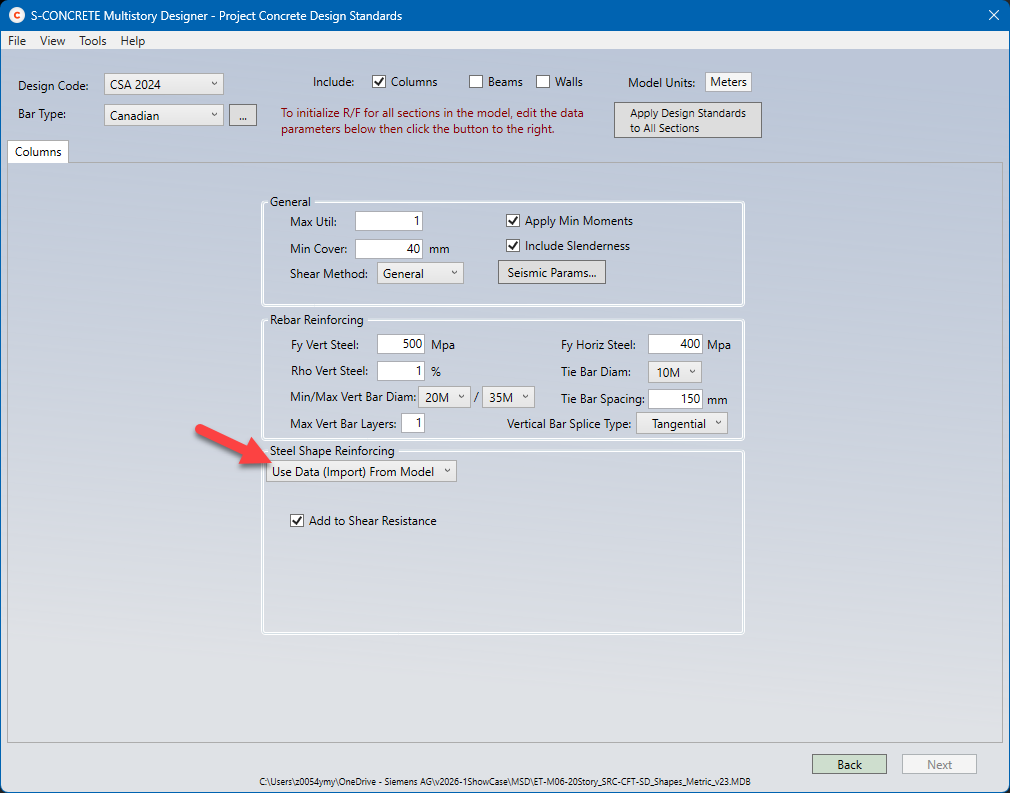Open the Max Vert Bar Diam 35M dropdown
This screenshot has height=793, width=1010.
[509, 397]
